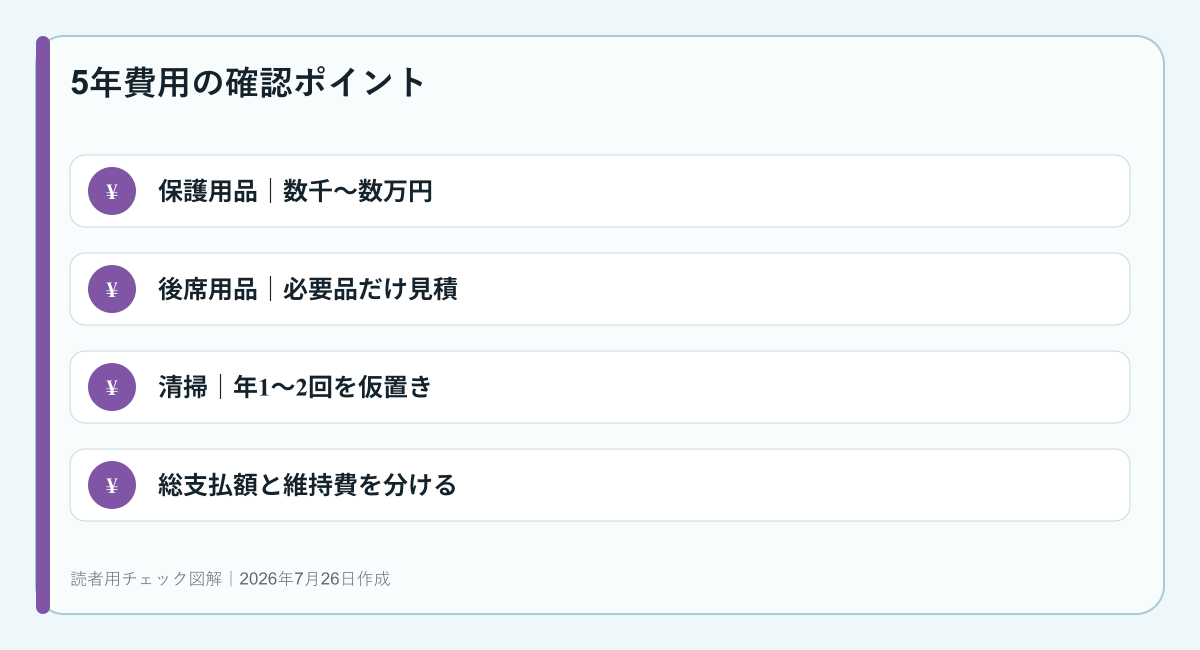Click the 数千〜数万円 price text
The width and height of the screenshot is (1200, 650).
[358, 191]
